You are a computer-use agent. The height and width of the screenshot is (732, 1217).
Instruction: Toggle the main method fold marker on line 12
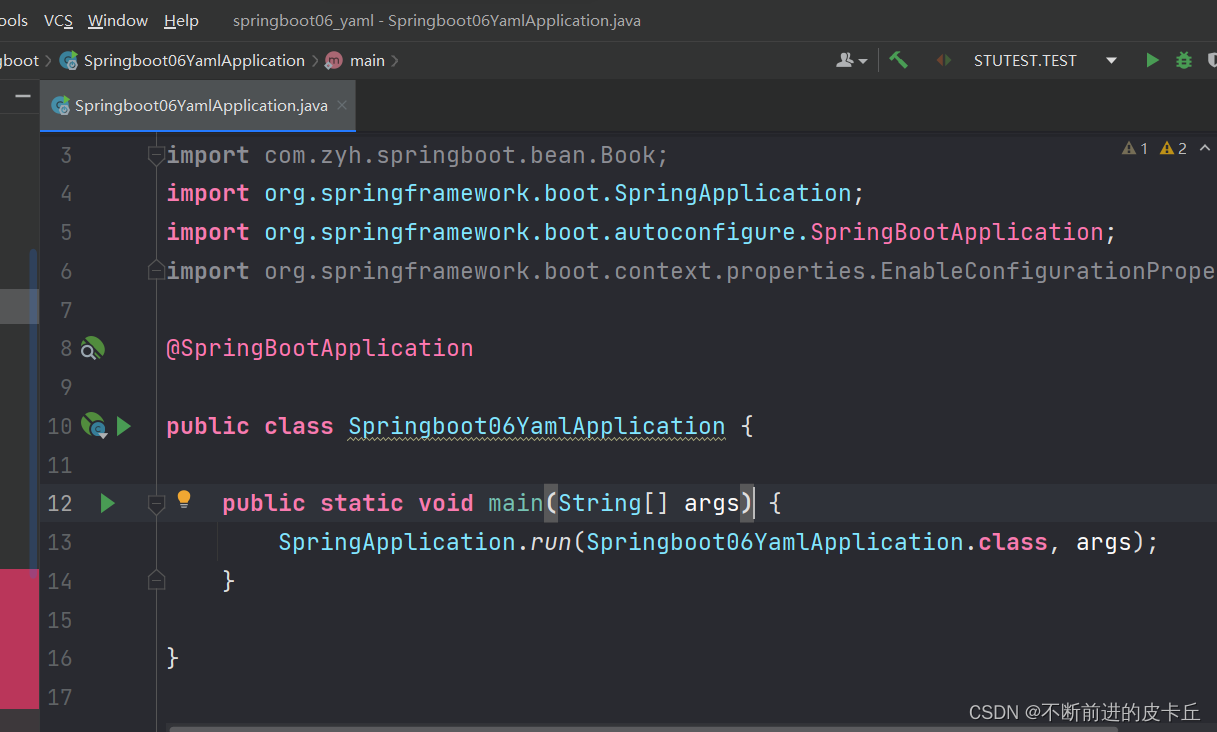156,503
